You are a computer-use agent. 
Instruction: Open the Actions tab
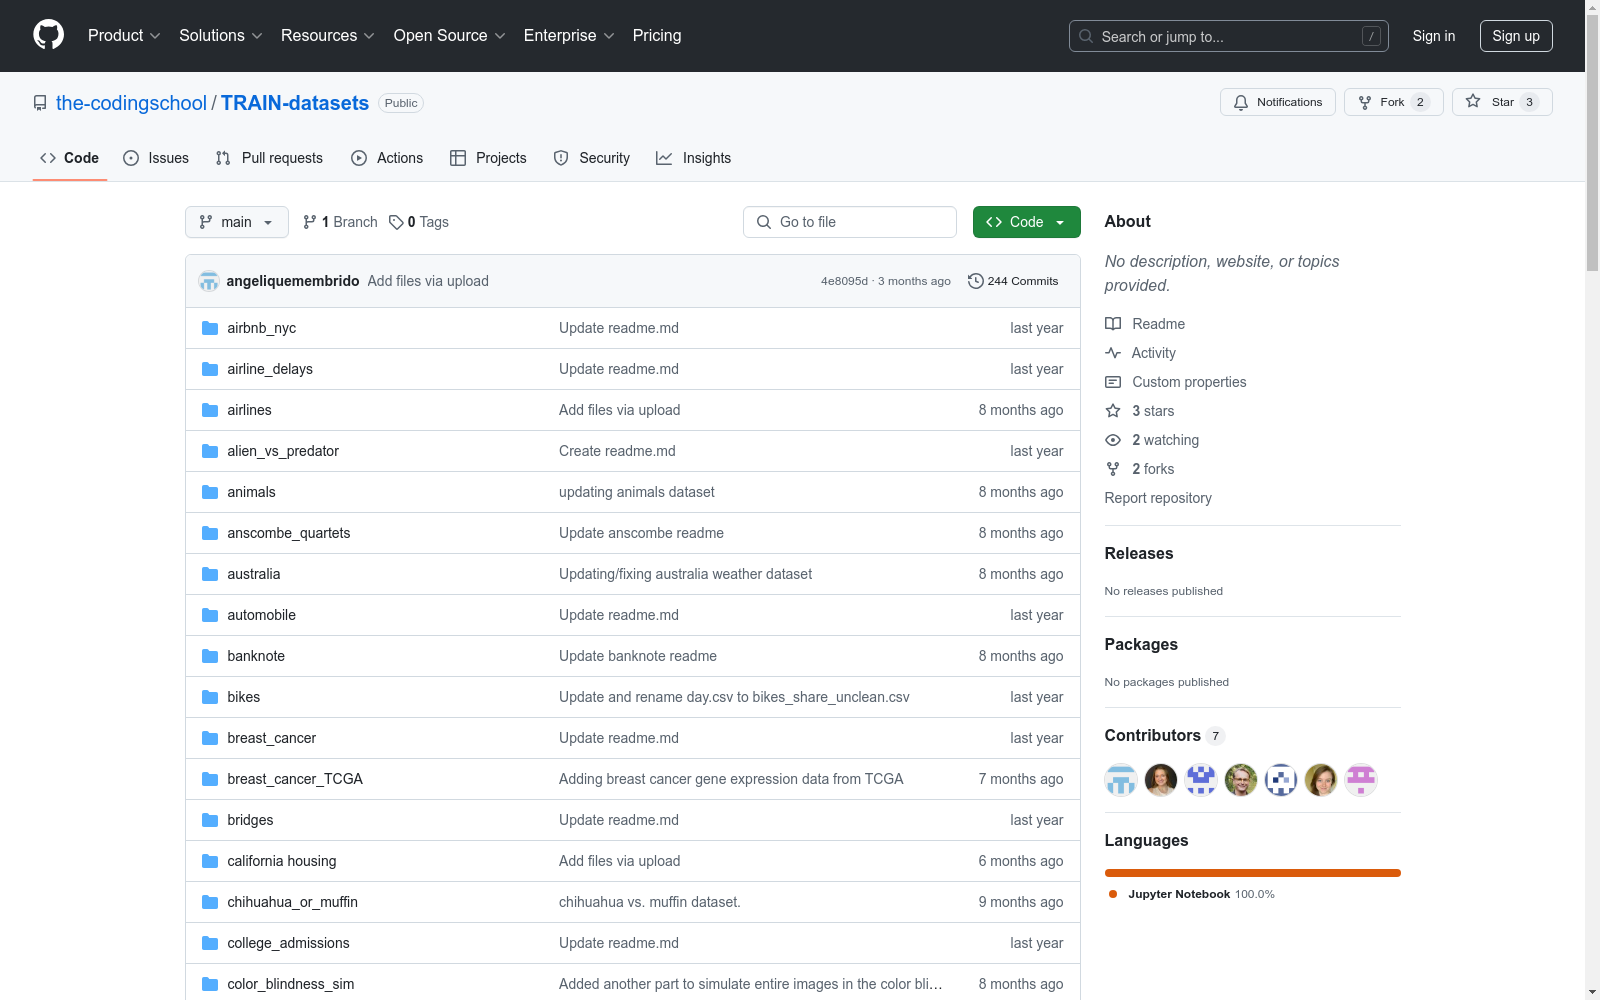(387, 158)
